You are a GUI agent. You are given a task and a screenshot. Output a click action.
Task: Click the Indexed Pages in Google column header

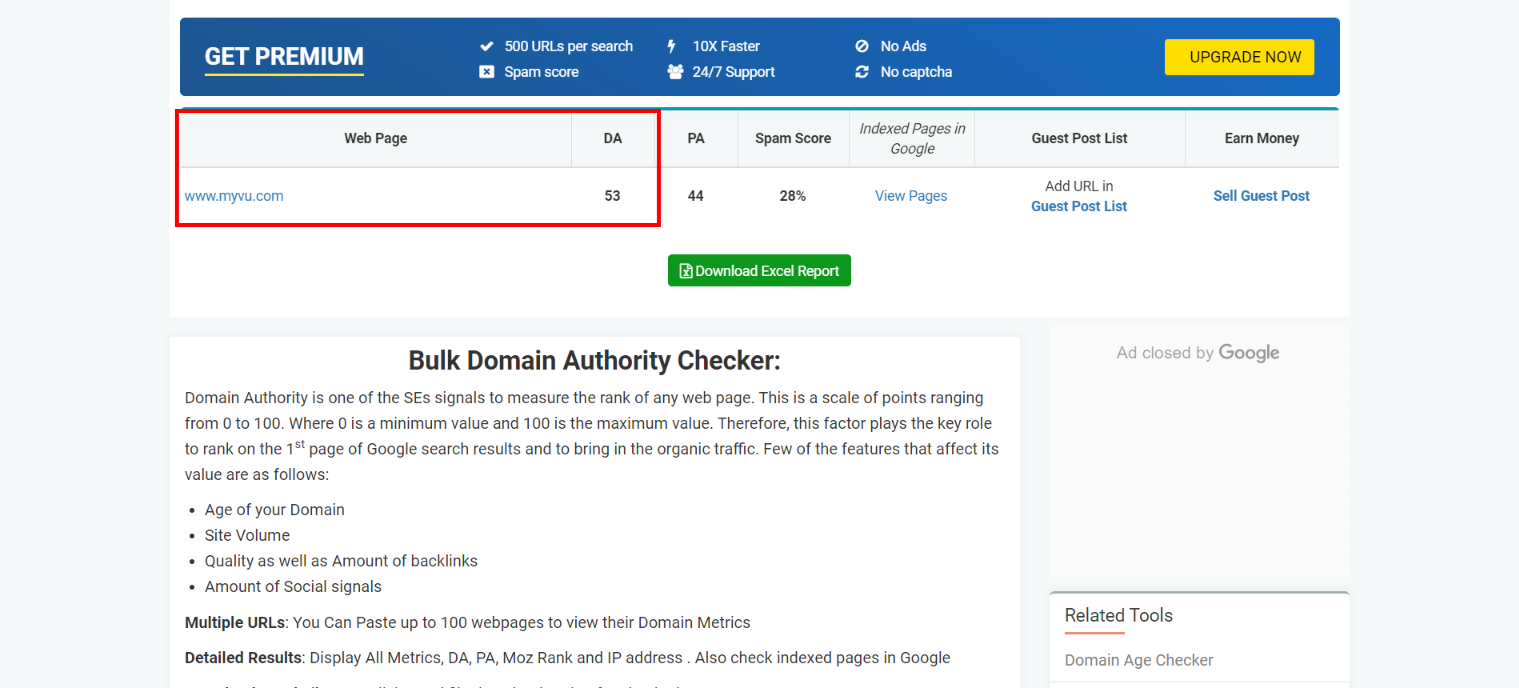click(912, 138)
